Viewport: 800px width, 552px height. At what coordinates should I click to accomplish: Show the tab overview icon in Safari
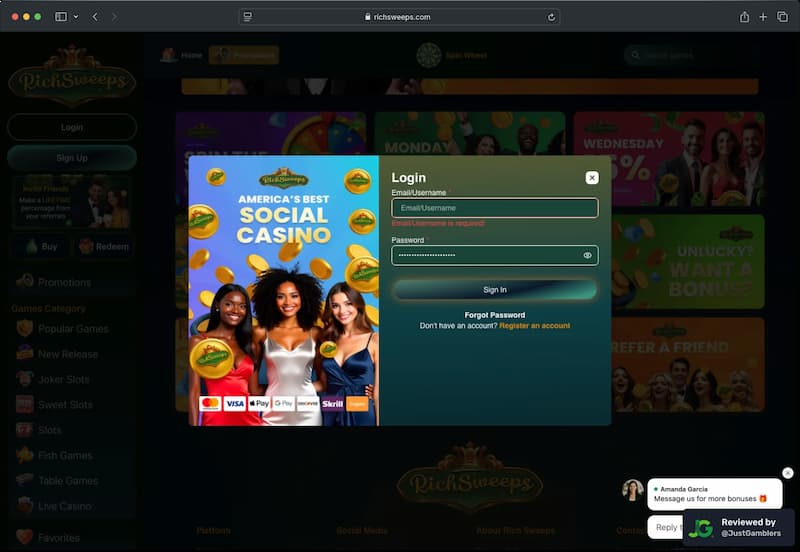point(782,17)
